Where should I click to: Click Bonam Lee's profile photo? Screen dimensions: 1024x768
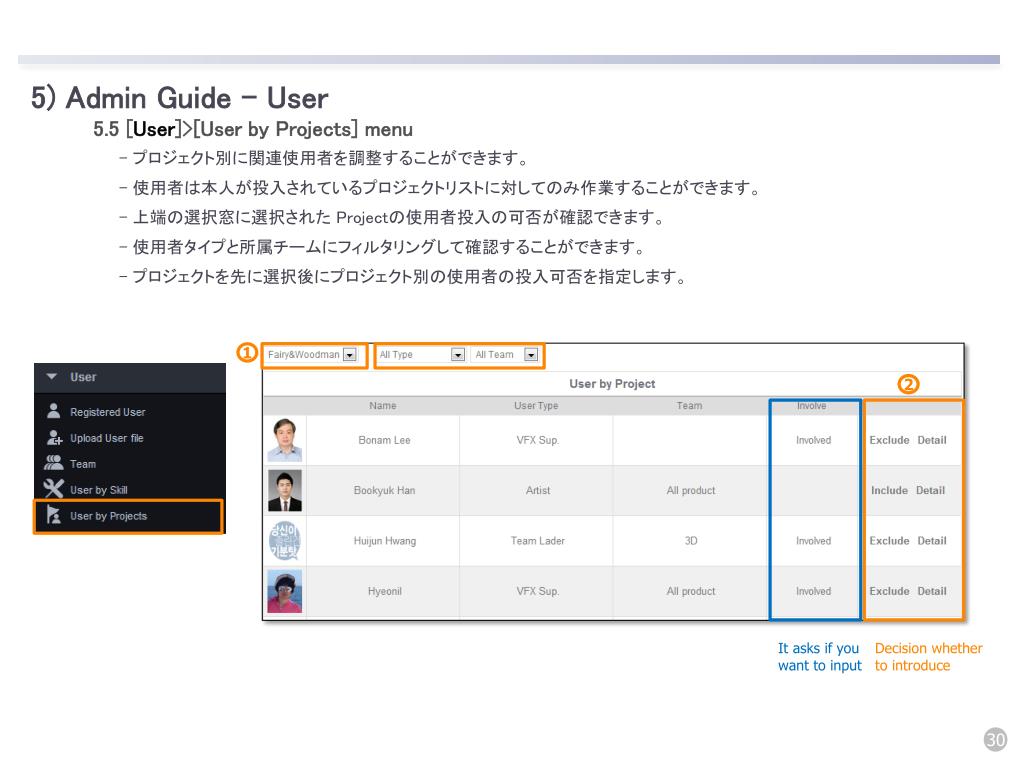[285, 440]
